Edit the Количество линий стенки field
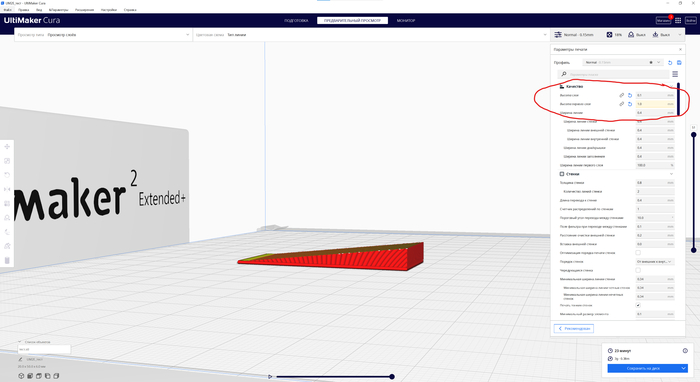Viewport: 700px width, 382px height. pyautogui.click(x=655, y=191)
